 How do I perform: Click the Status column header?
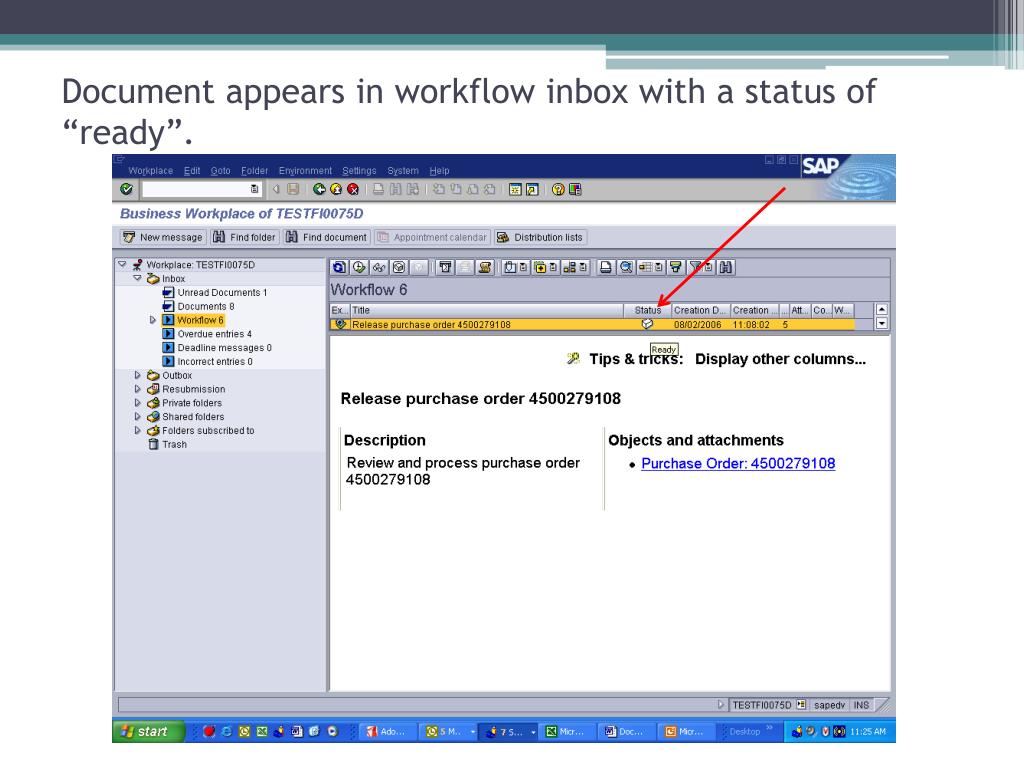click(x=648, y=310)
